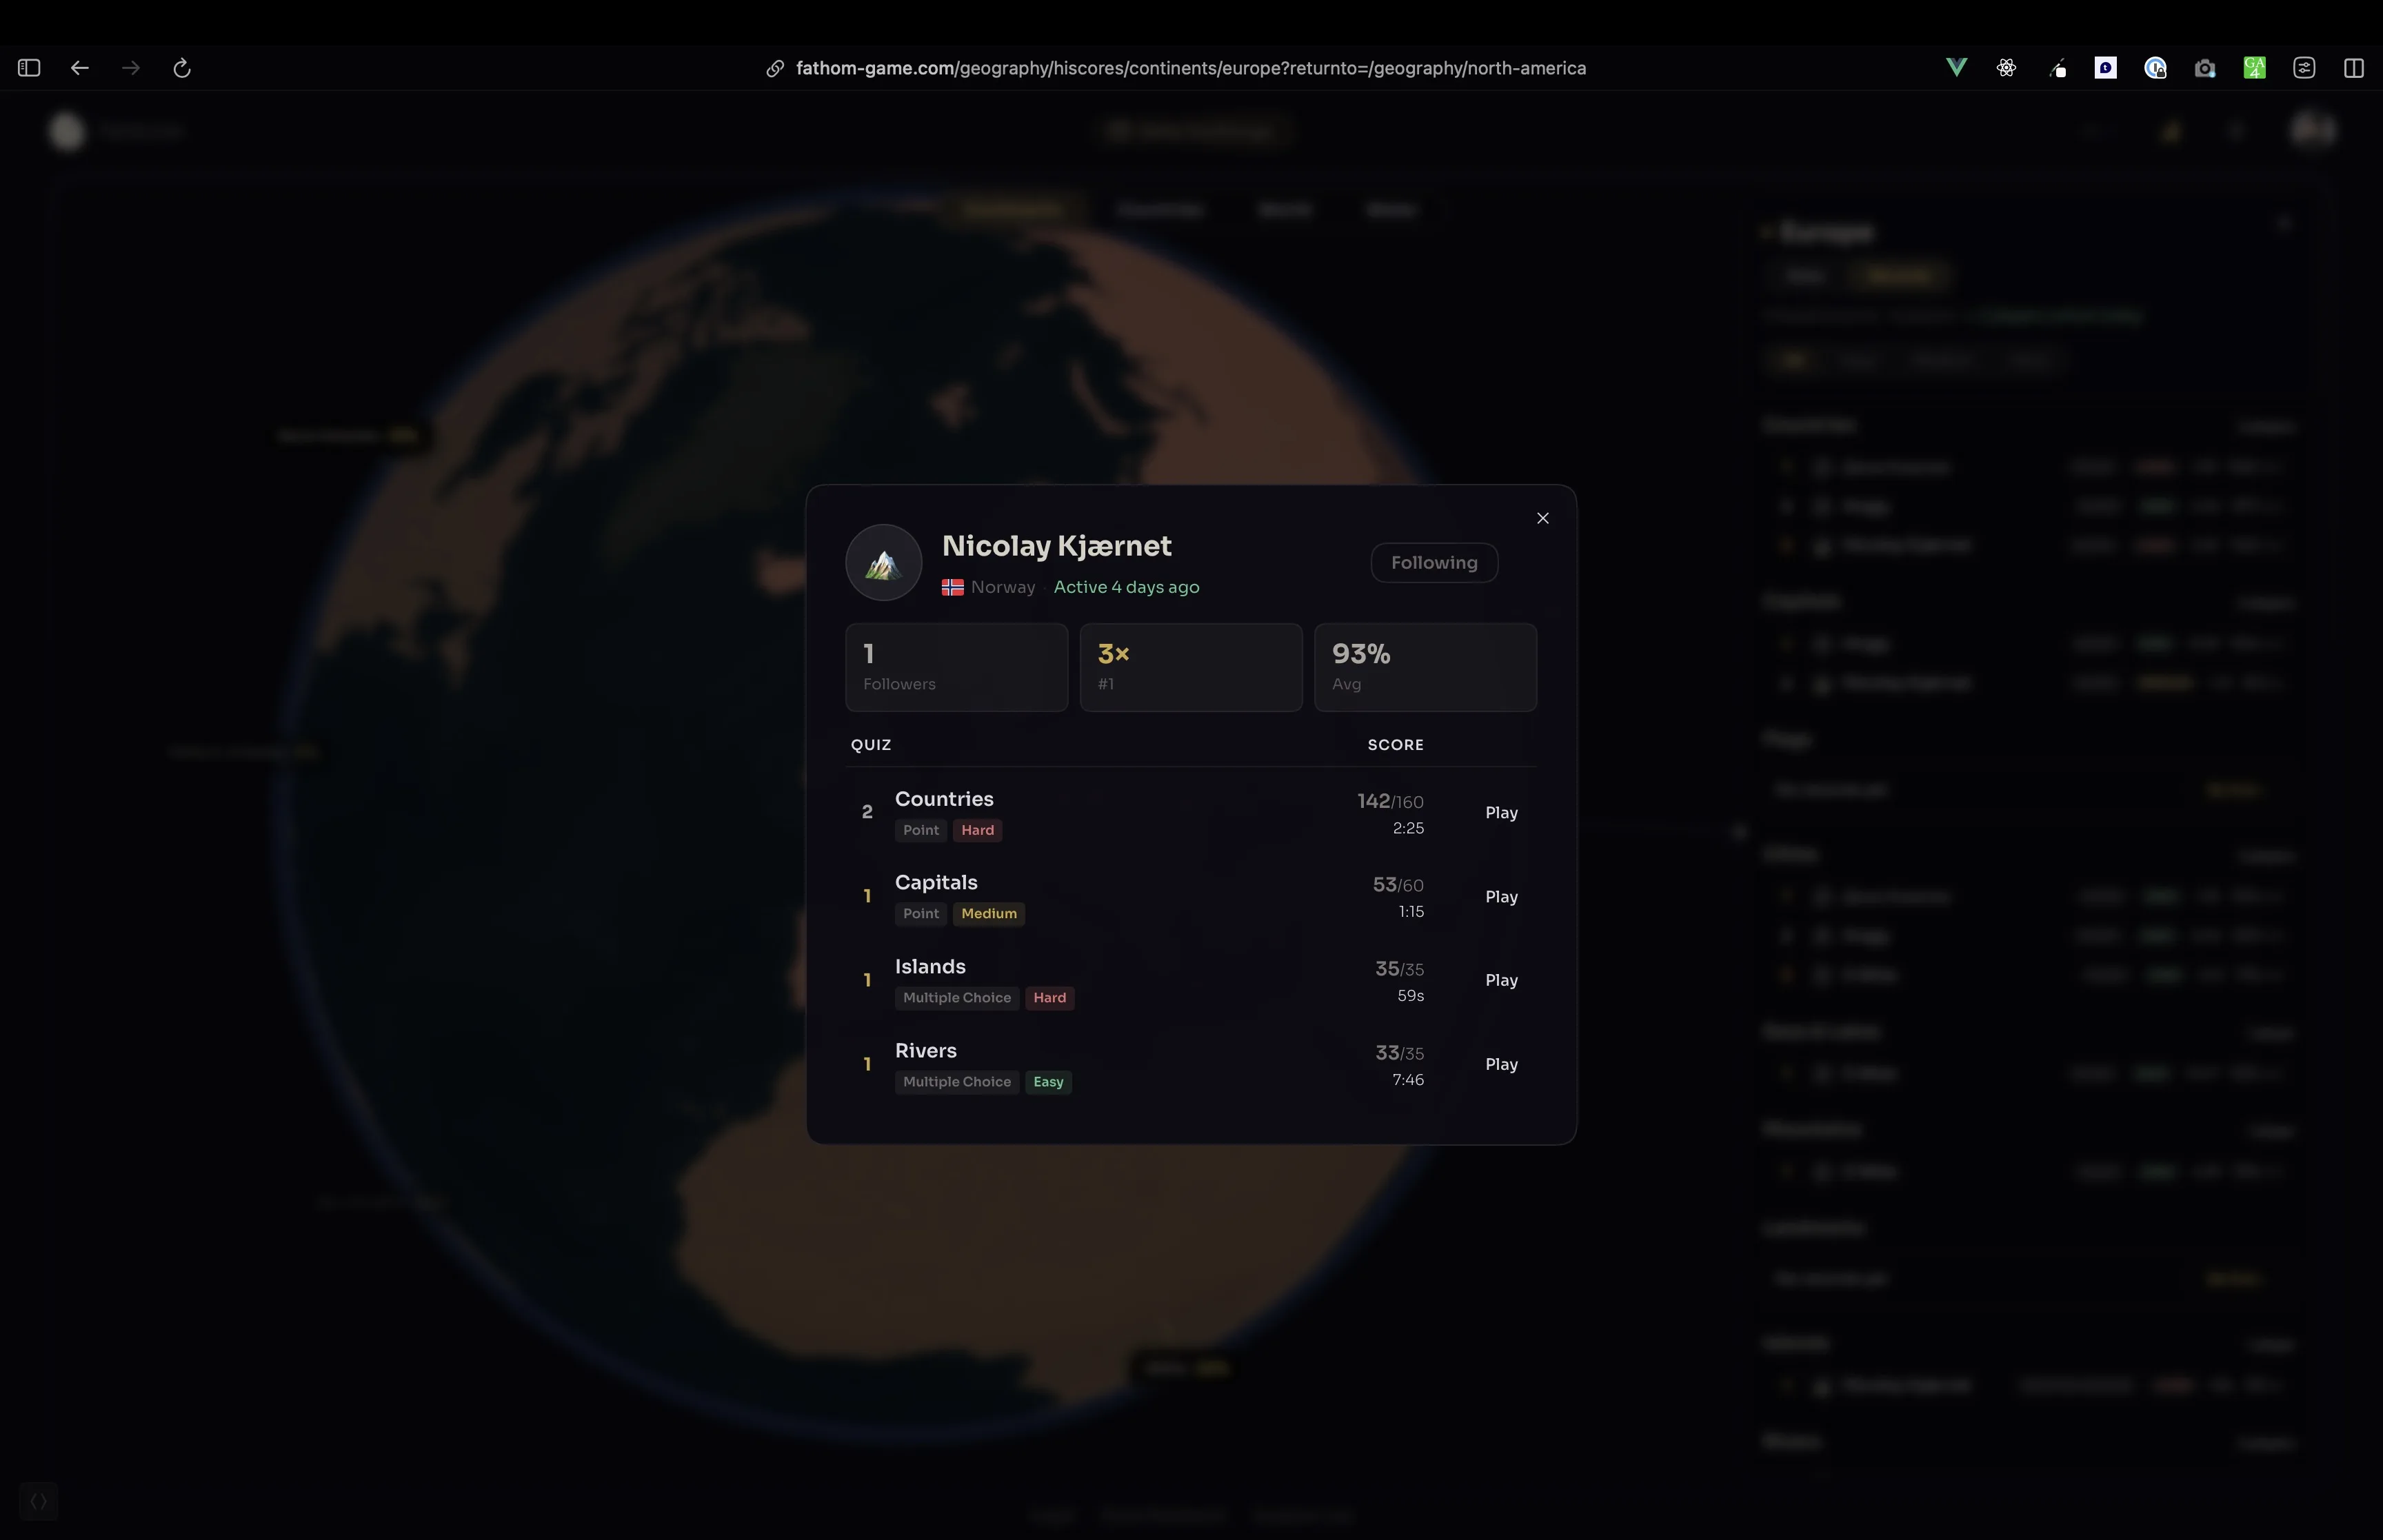Close the Nicolay Kjærnet profile dialog
Viewport: 2383px width, 1540px height.
click(x=1542, y=518)
